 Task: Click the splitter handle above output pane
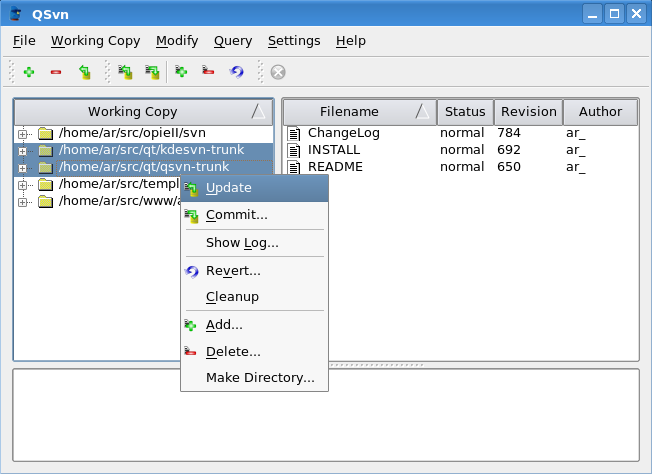pos(376,365)
